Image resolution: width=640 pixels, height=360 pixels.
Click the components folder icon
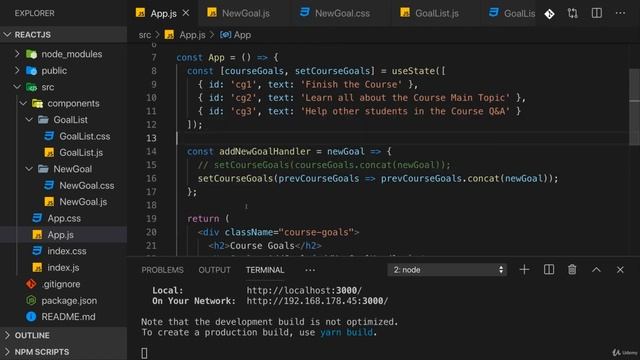(x=38, y=103)
